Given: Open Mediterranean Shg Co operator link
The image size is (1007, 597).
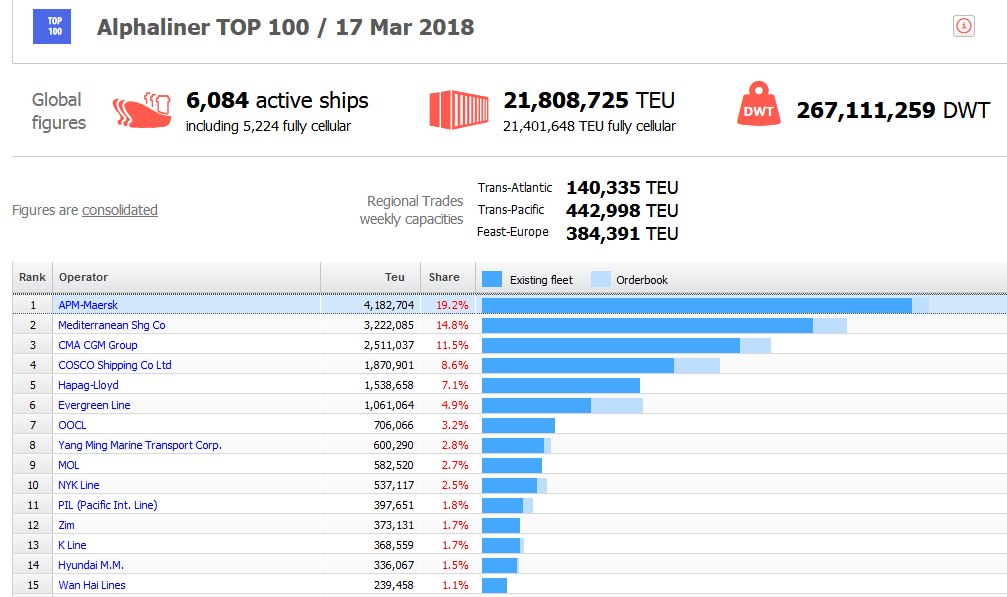Looking at the screenshot, I should click(112, 325).
